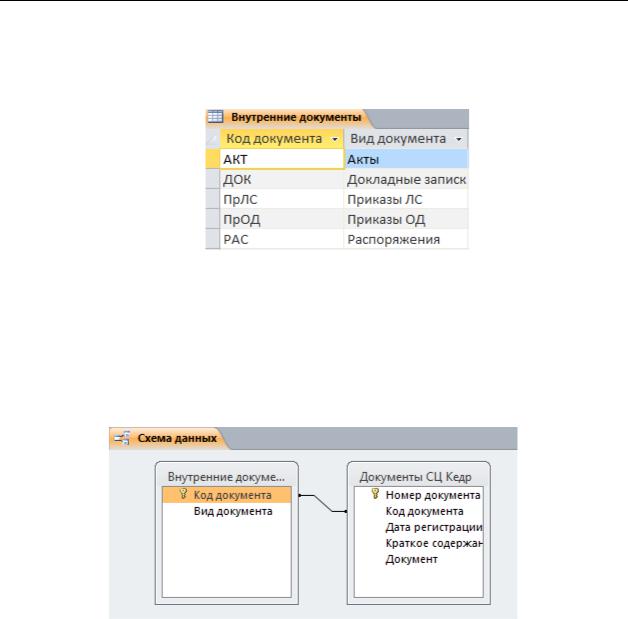Open Вид документа column filter dropdown arrow
The height and width of the screenshot is (619, 628).
pos(459,139)
